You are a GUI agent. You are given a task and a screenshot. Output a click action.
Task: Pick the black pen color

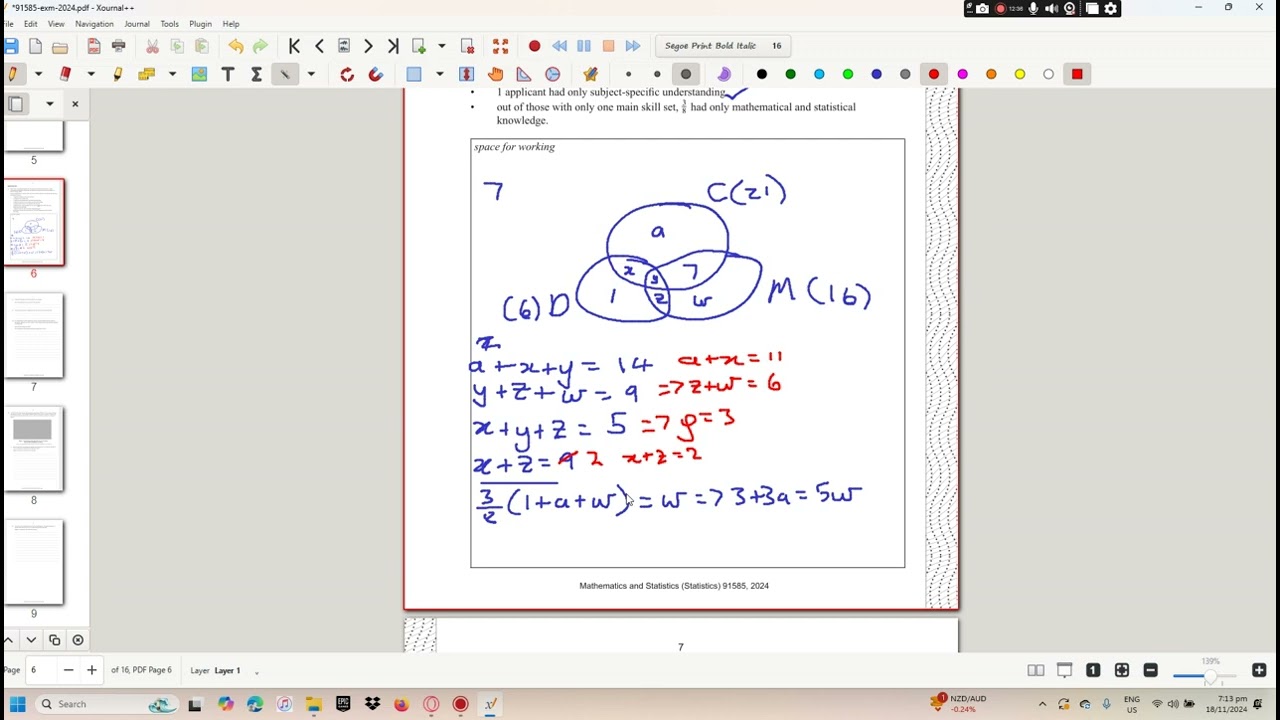pyautogui.click(x=762, y=74)
